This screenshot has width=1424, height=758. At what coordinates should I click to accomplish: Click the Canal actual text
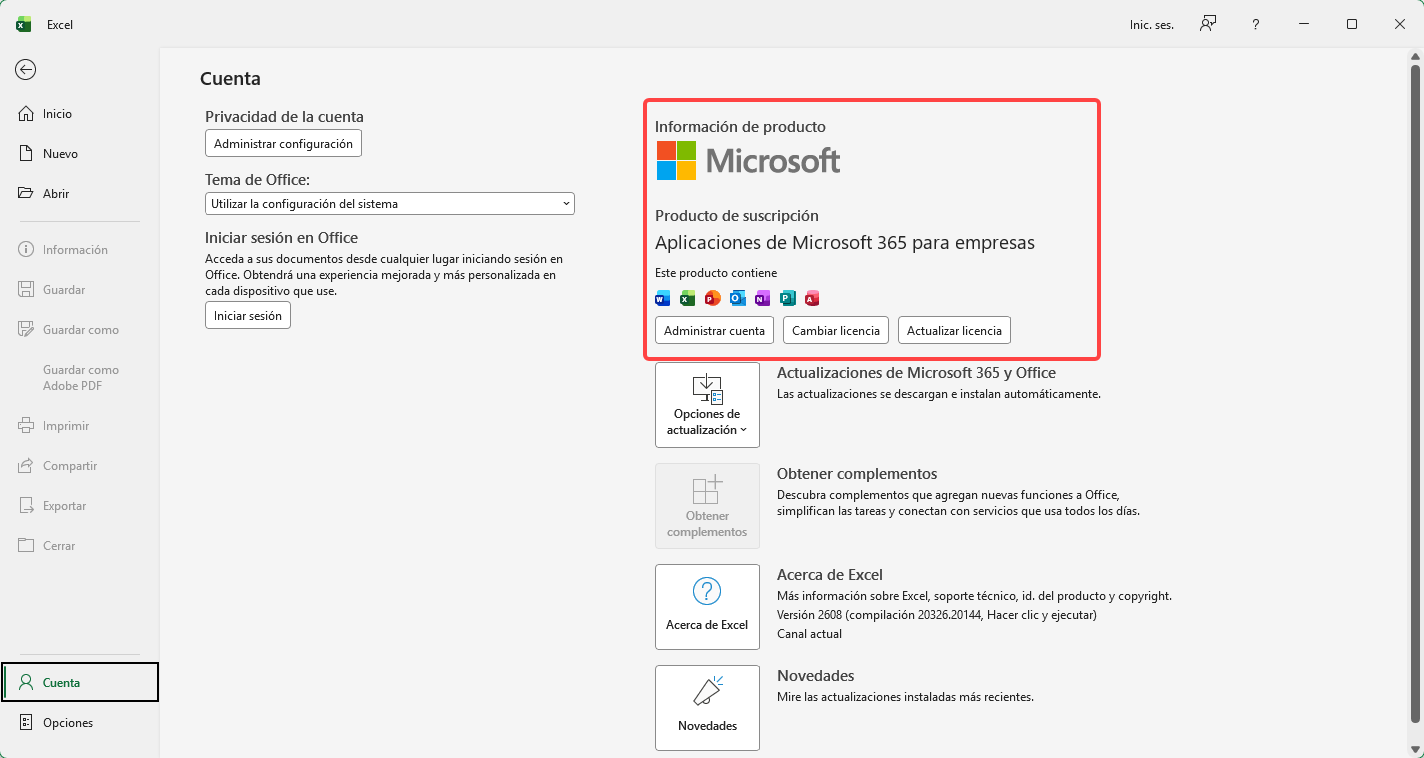[x=809, y=634]
